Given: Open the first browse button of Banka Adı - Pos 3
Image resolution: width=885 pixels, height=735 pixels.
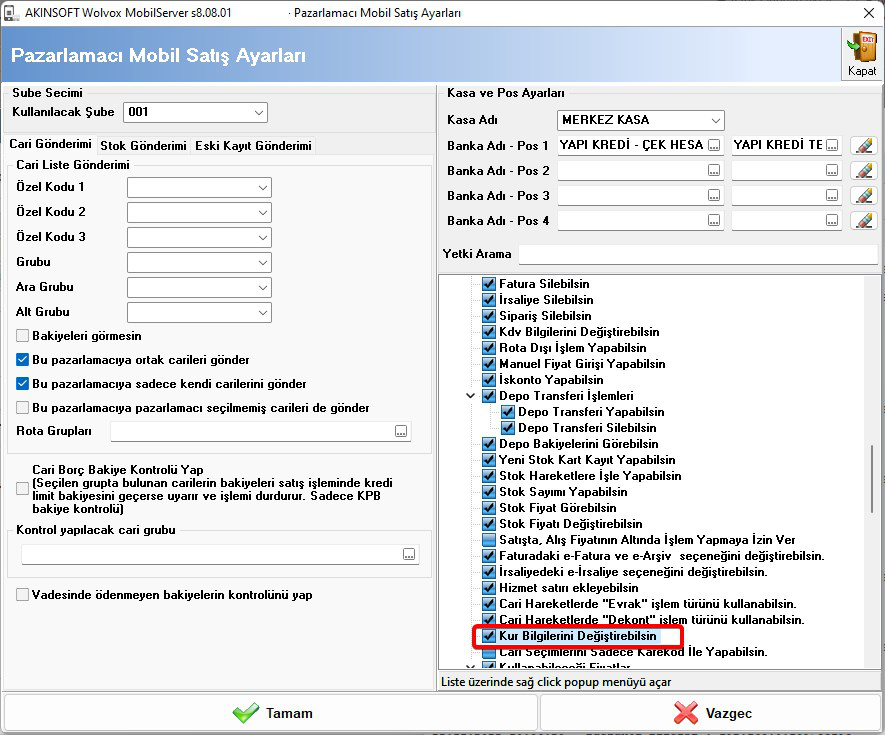Looking at the screenshot, I should pyautogui.click(x=714, y=195).
